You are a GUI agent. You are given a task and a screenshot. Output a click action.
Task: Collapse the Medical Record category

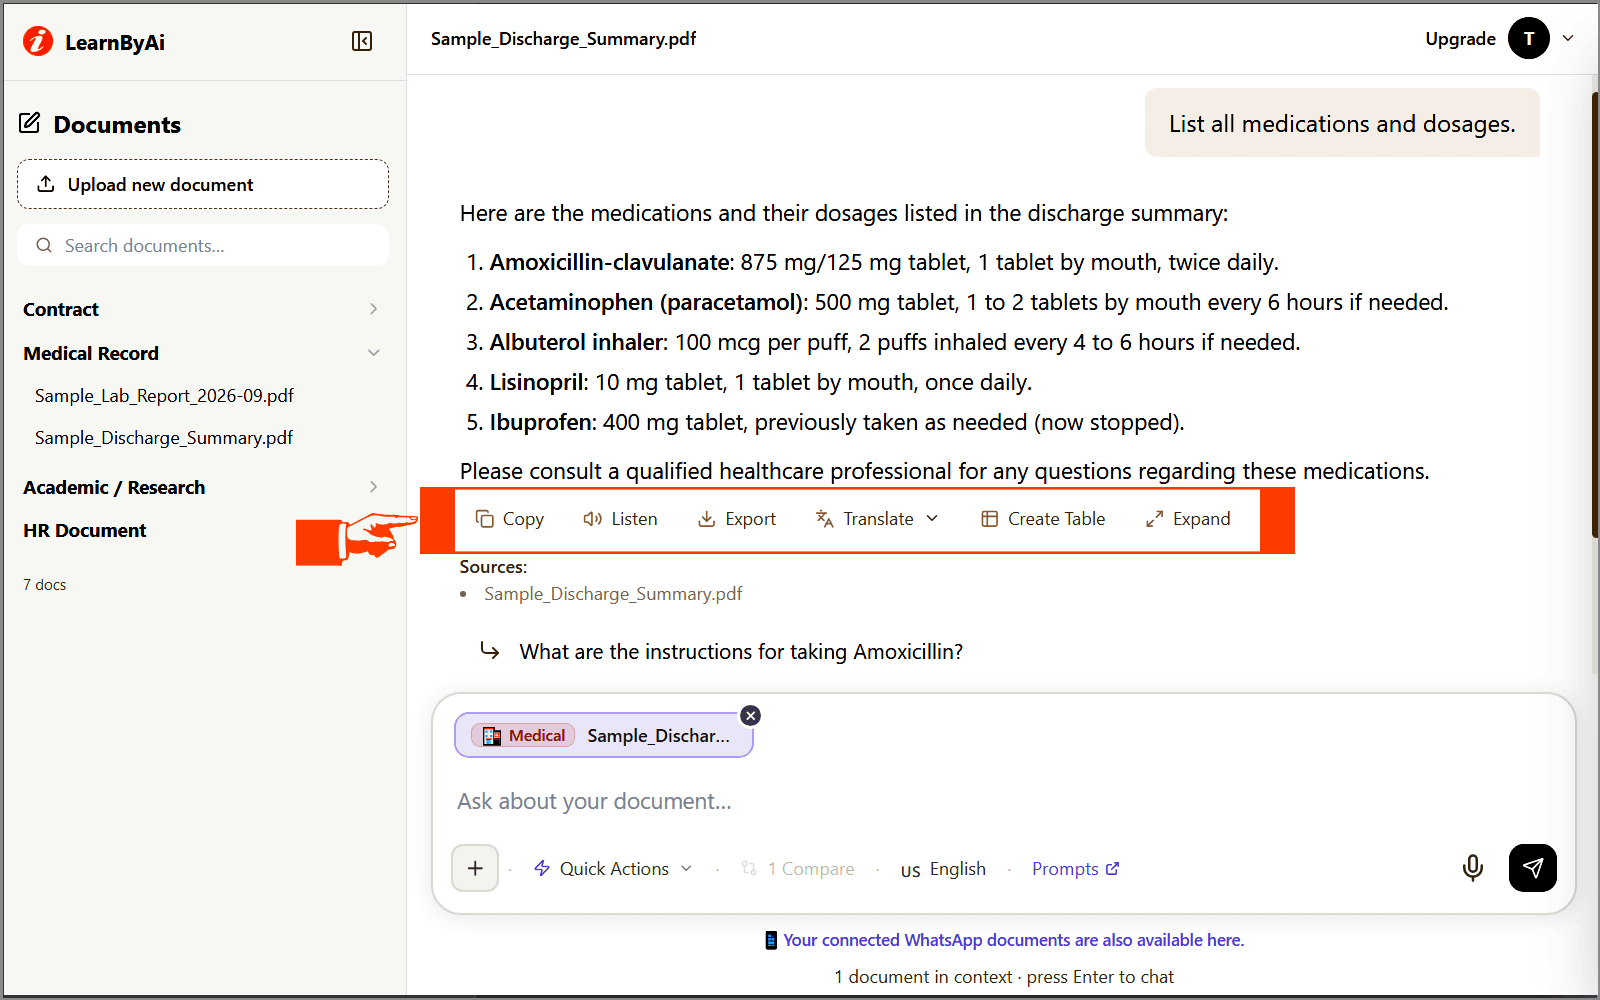[203, 353]
